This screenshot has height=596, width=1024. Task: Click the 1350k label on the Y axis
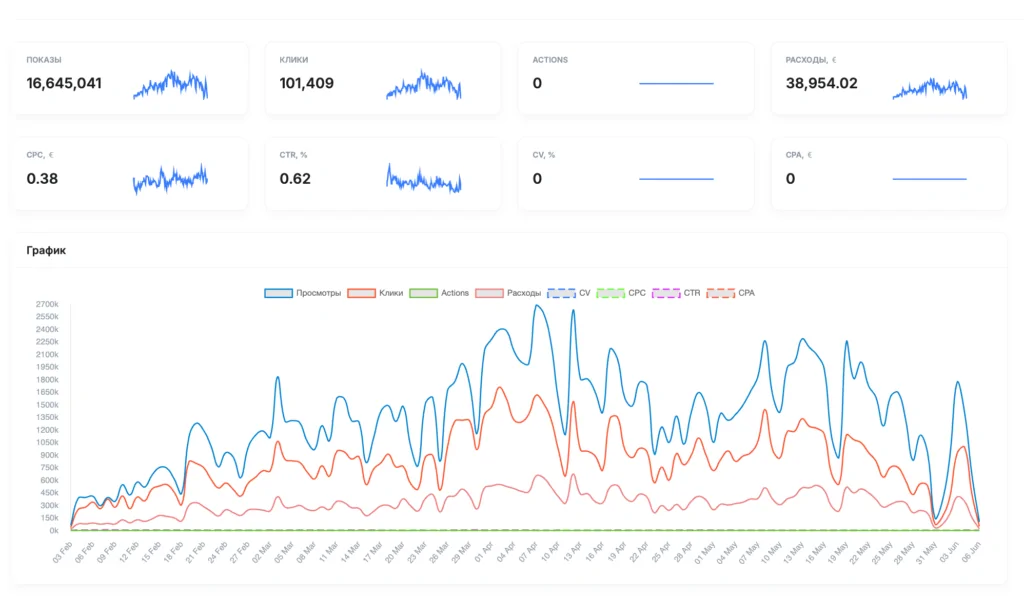[47, 417]
